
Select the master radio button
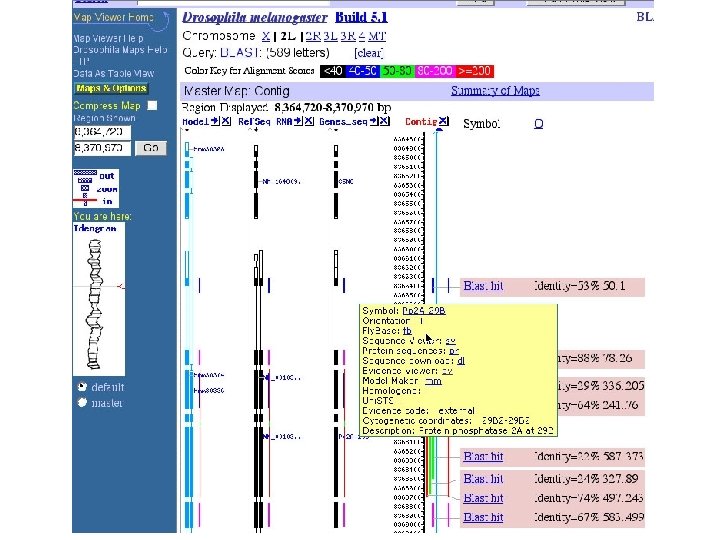pos(83,403)
